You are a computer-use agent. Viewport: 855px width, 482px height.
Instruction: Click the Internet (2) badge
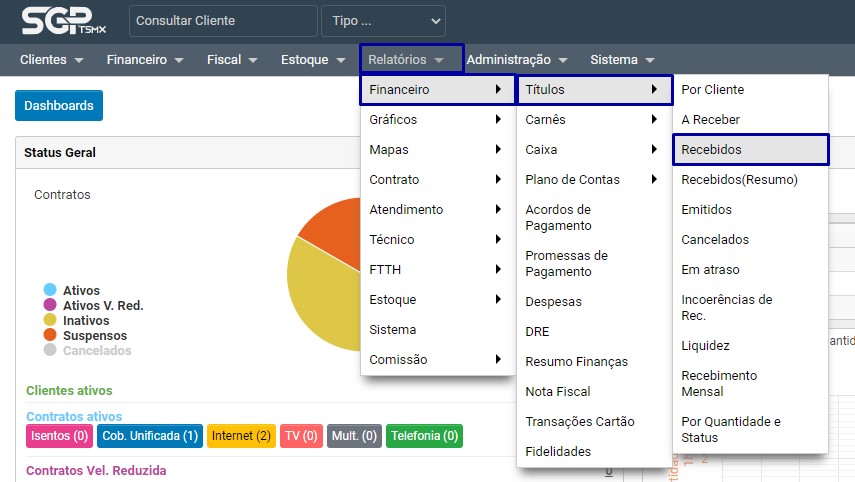pos(241,436)
